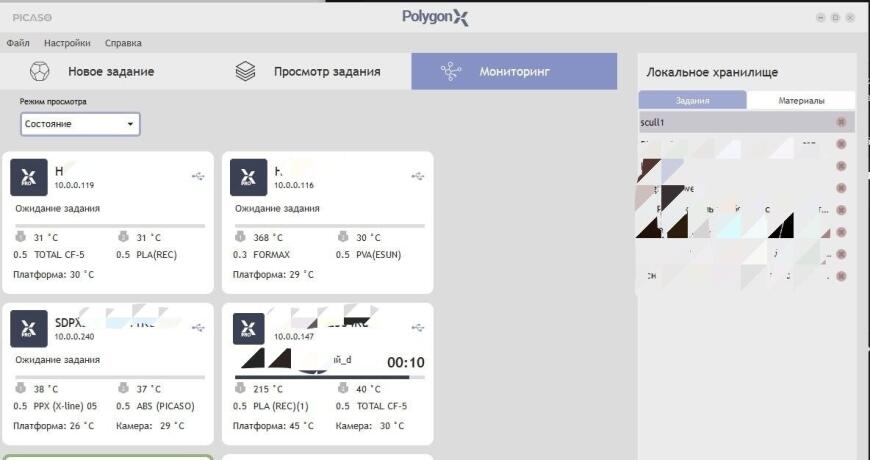Click Камера: 29 °C reading
The height and width of the screenshot is (460, 870).
150,426
